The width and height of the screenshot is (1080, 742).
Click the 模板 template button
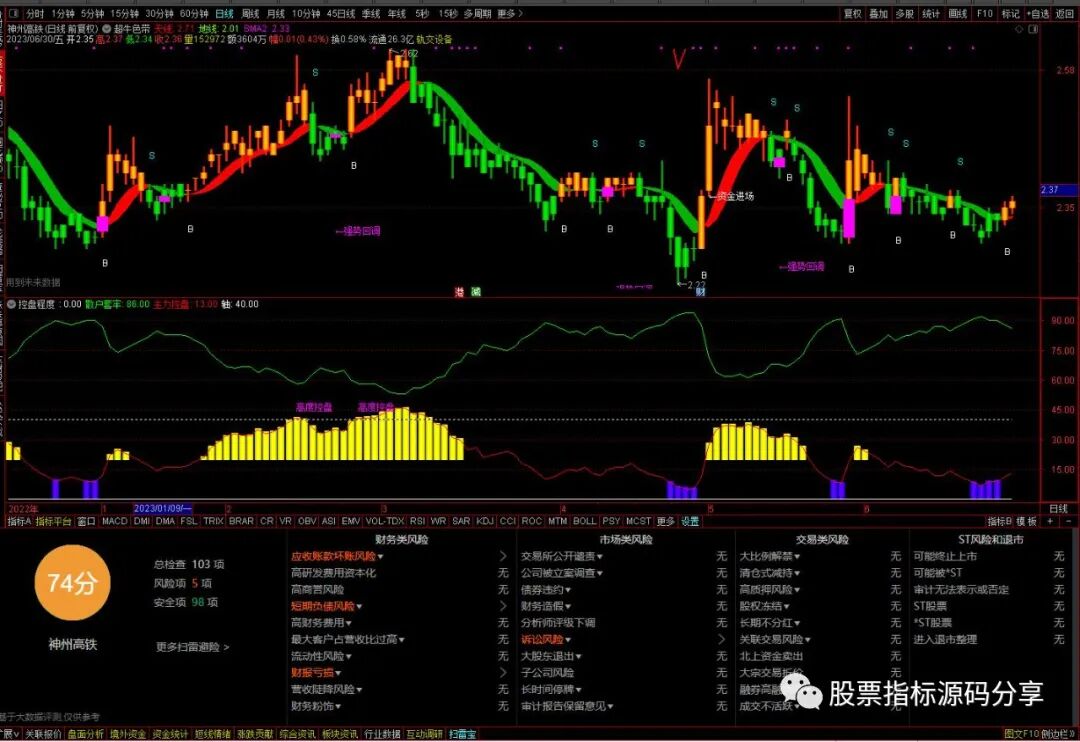click(1026, 522)
